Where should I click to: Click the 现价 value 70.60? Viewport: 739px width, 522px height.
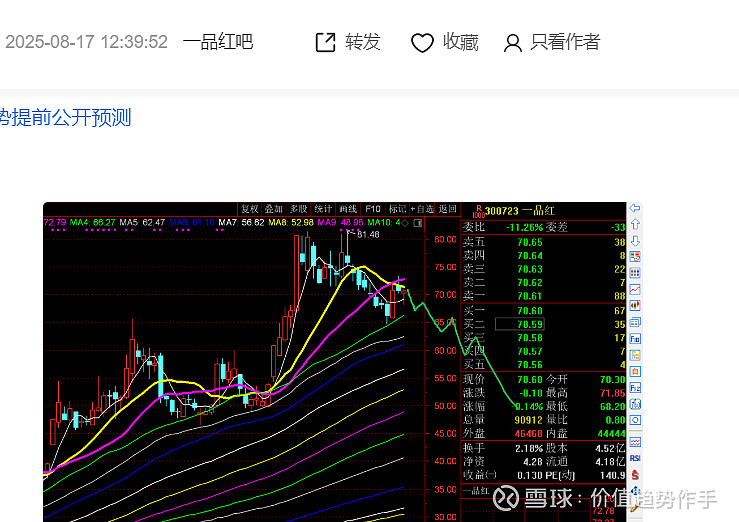point(530,380)
